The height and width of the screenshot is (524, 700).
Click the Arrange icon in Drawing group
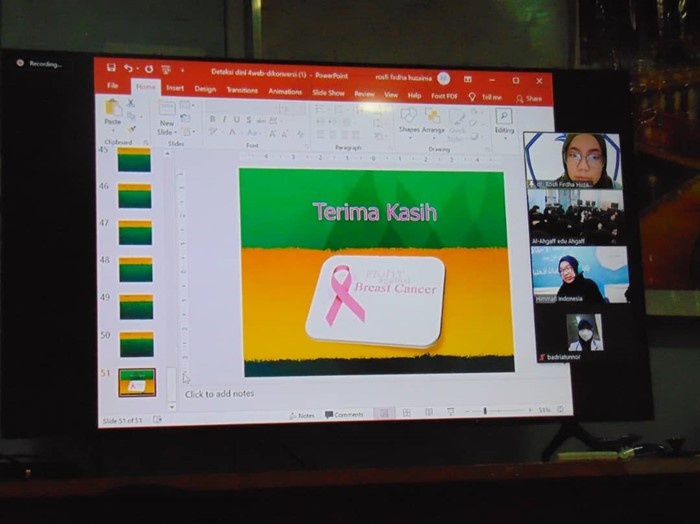click(433, 116)
